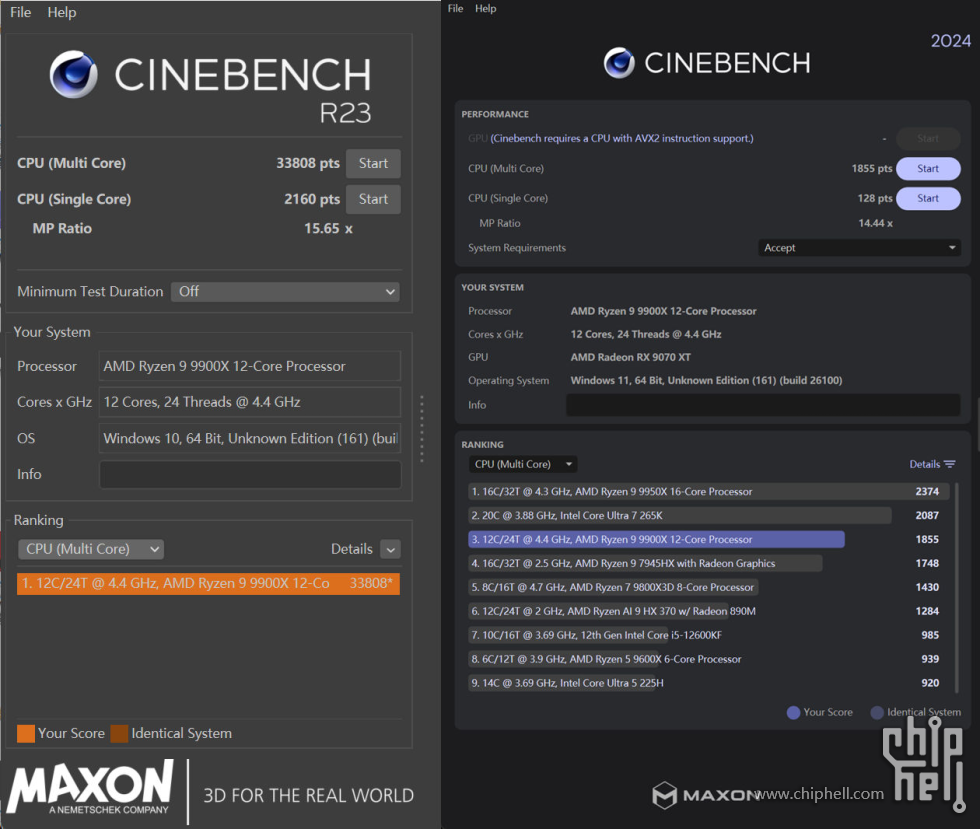Click the ranking list scrollbar in Cinebench 2024

coord(956,588)
